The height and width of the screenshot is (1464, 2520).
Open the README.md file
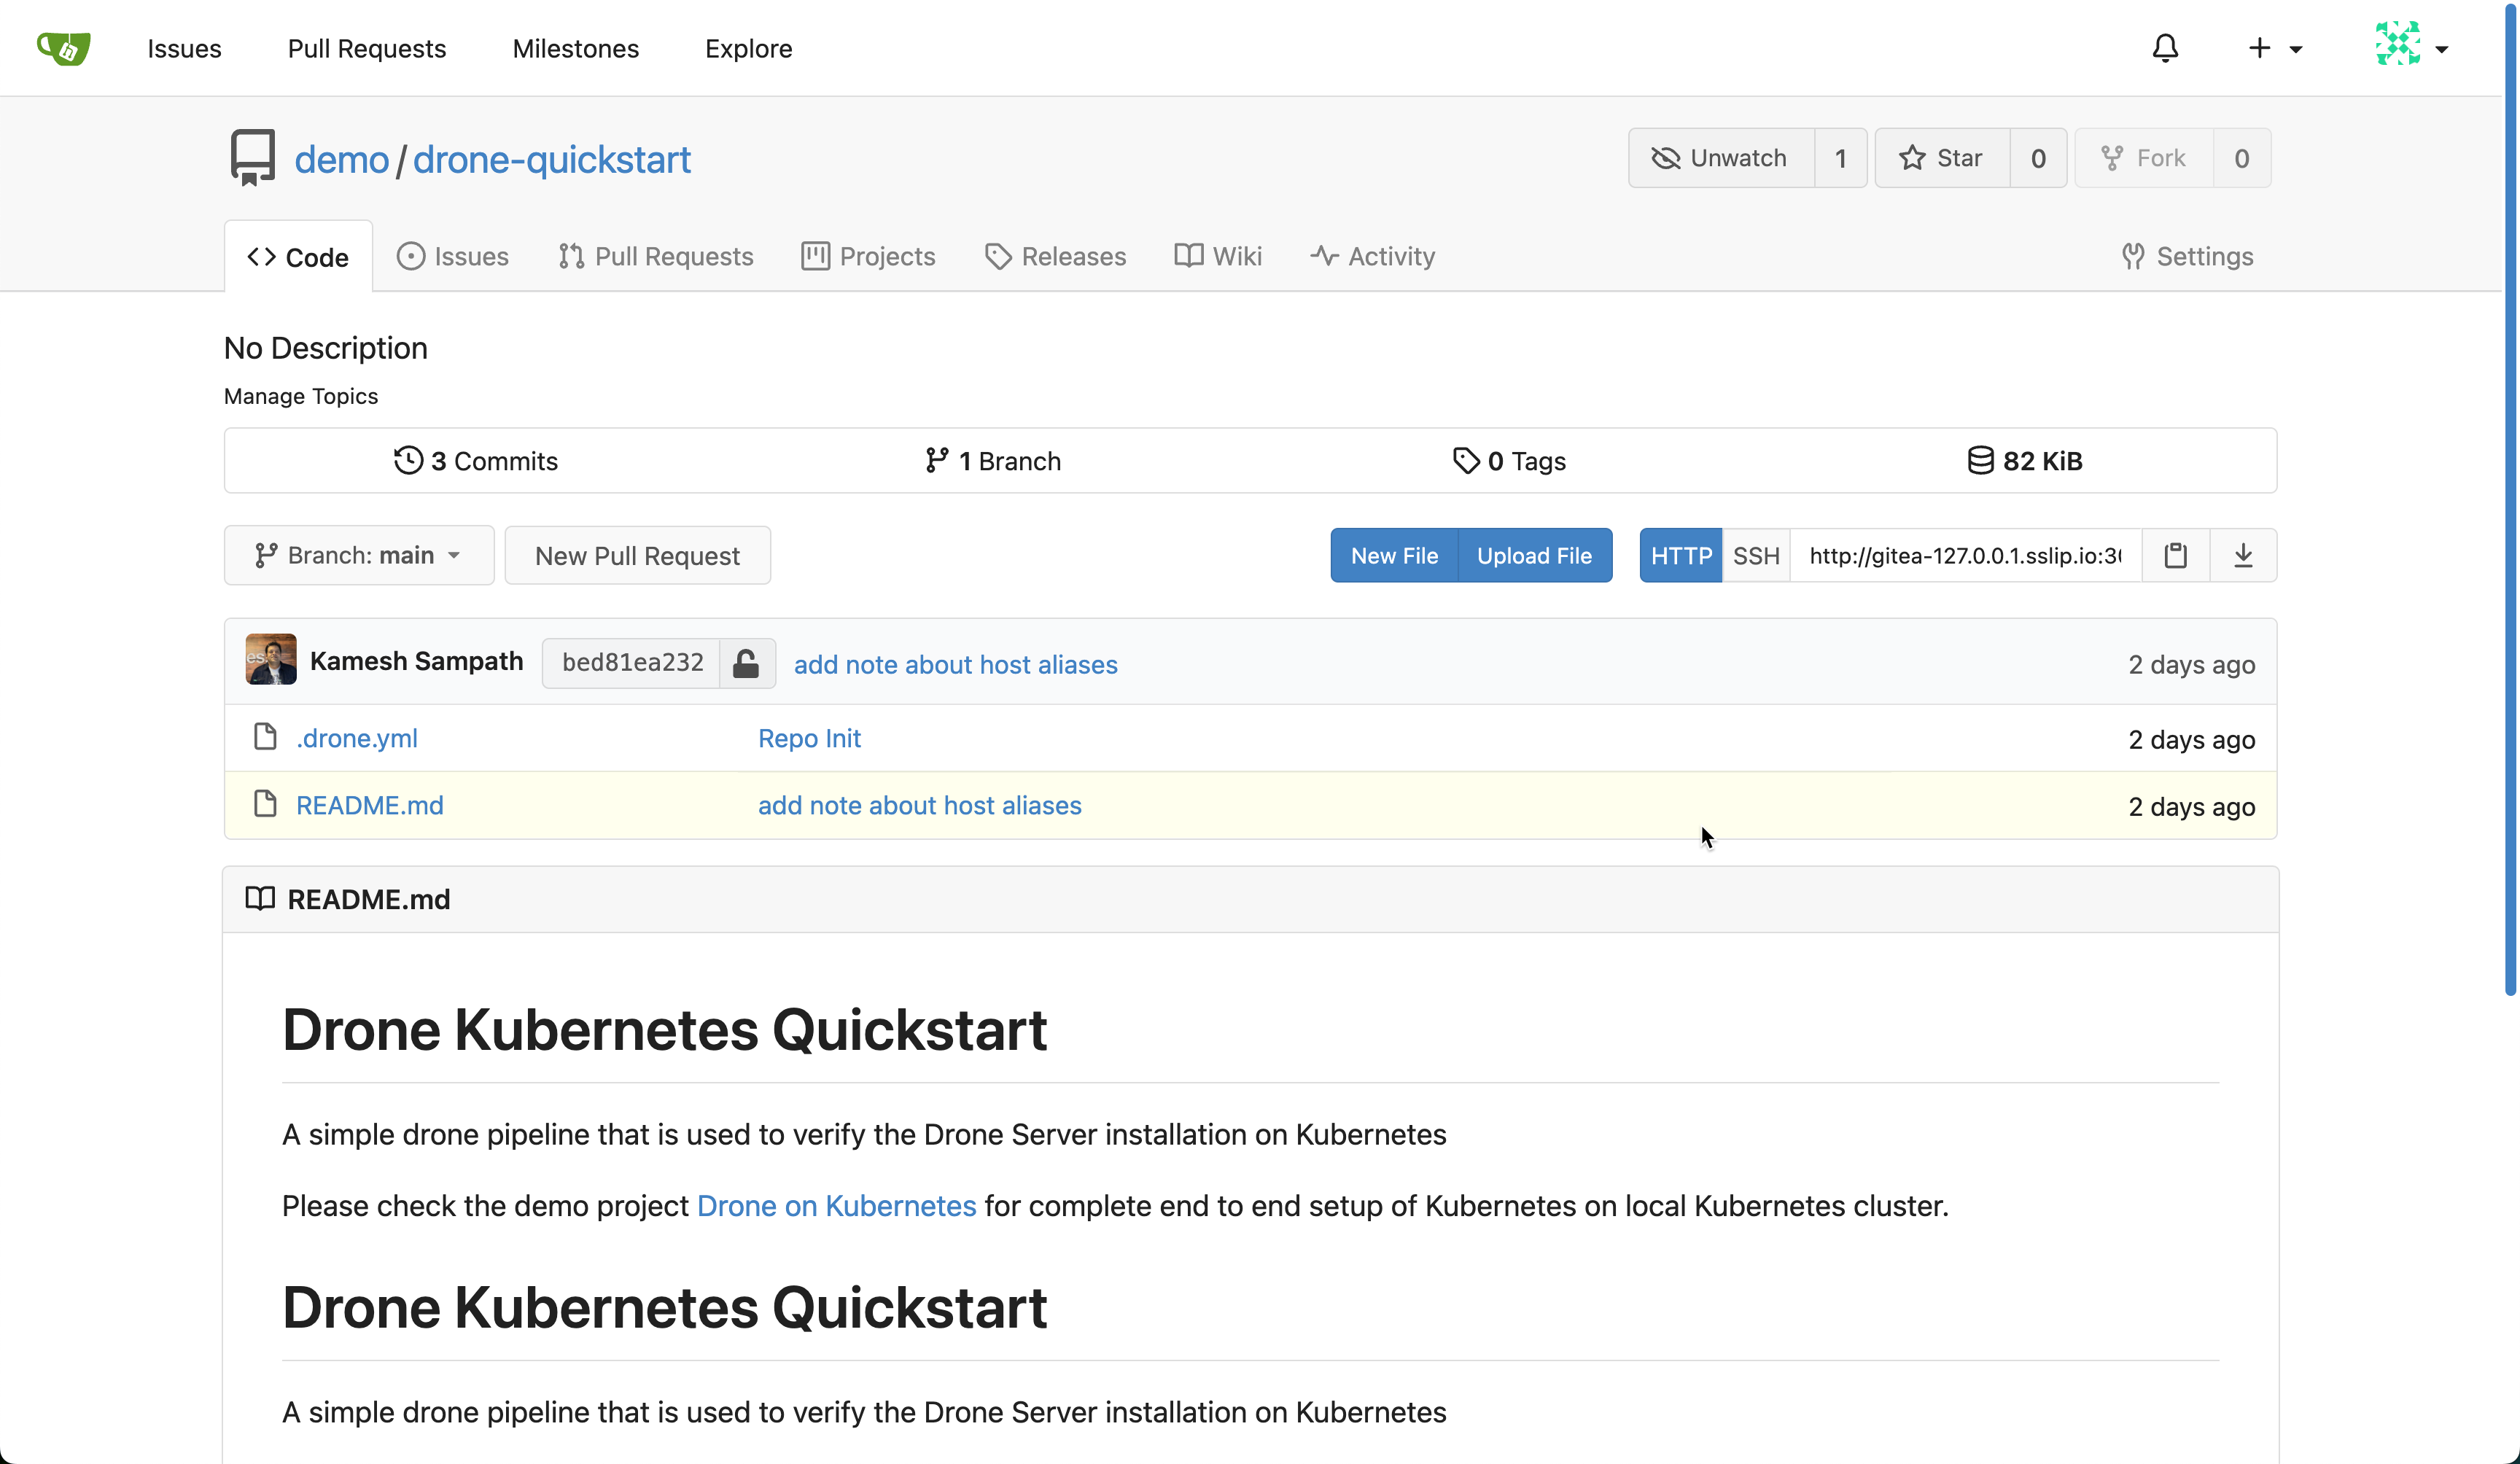click(370, 805)
